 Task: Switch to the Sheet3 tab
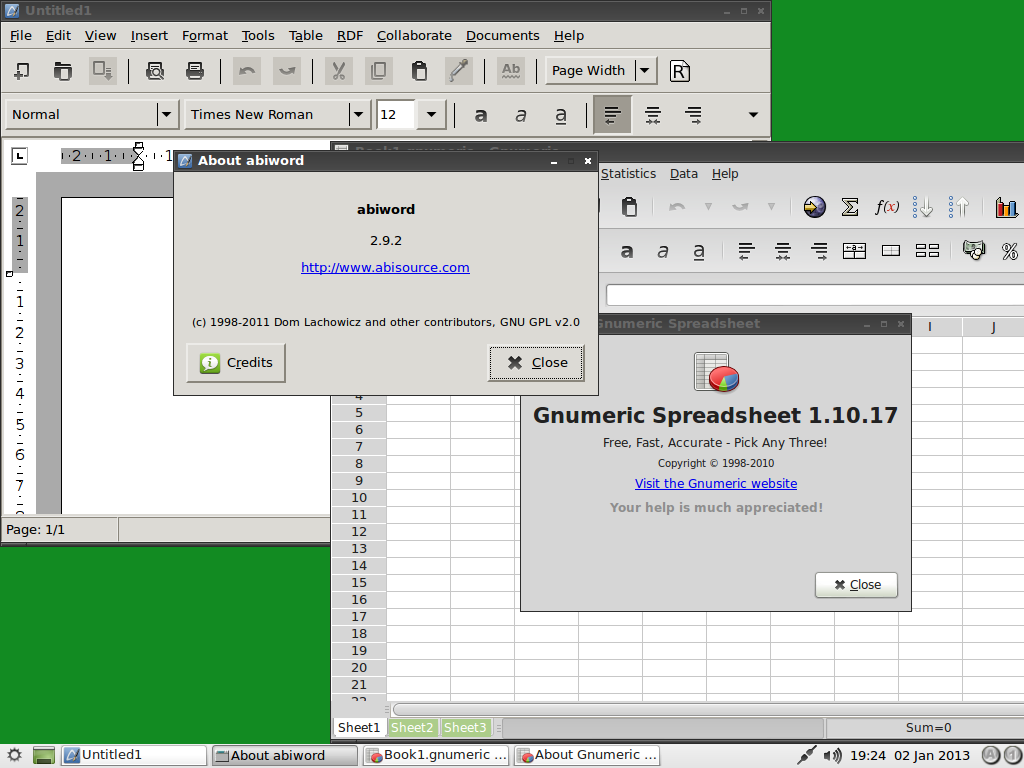tap(465, 728)
